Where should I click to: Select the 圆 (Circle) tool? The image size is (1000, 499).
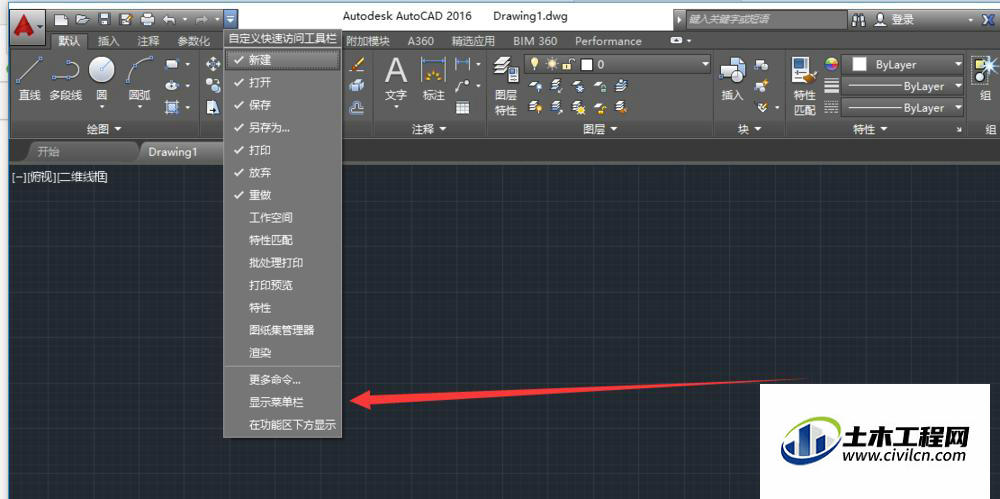coord(101,78)
